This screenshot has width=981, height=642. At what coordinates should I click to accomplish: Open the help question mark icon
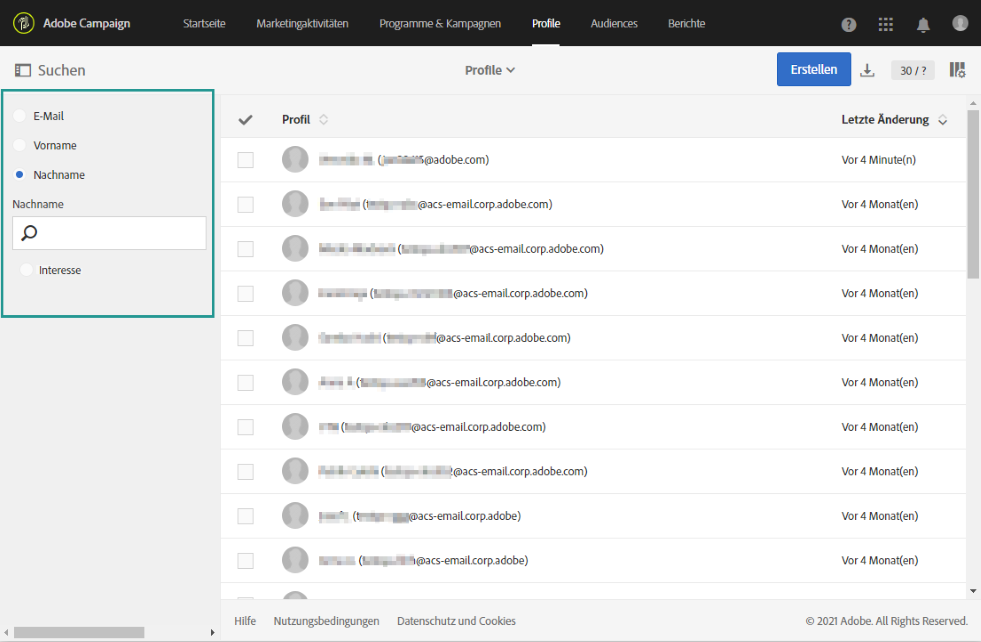tap(848, 24)
